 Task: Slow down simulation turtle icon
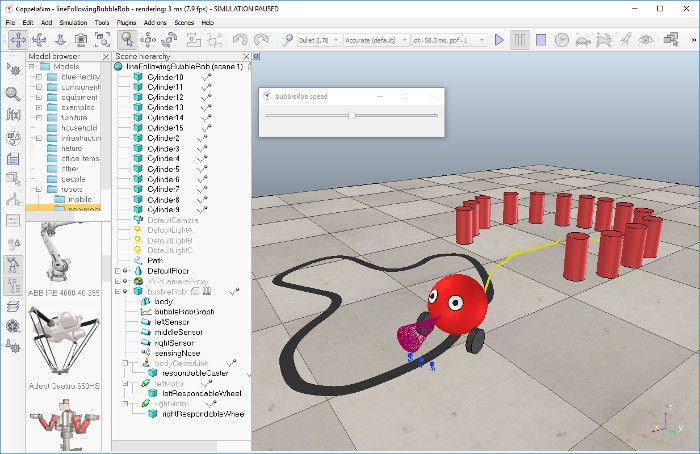[583, 40]
